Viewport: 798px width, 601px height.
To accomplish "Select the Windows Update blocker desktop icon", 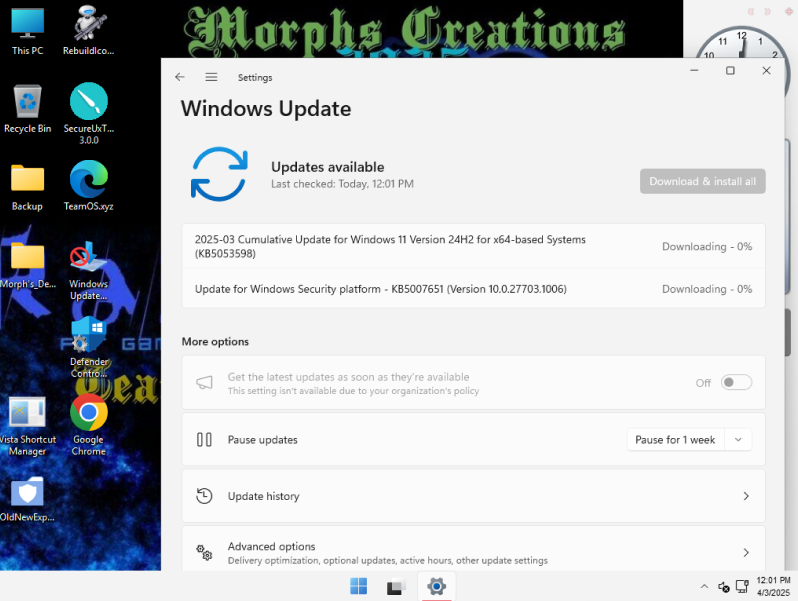I will click(89, 271).
